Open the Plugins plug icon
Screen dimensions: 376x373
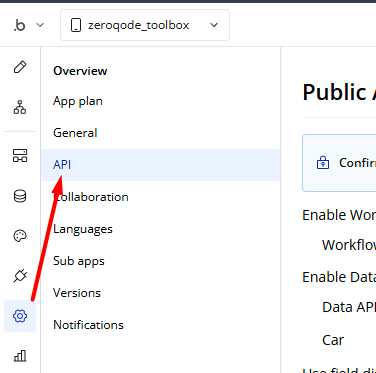point(20,276)
